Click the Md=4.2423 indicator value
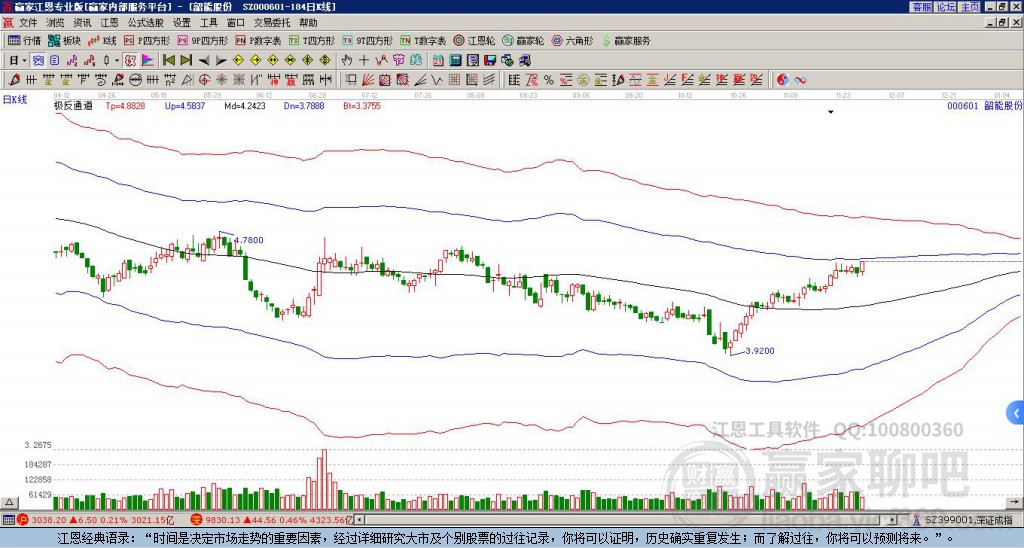 coord(245,106)
